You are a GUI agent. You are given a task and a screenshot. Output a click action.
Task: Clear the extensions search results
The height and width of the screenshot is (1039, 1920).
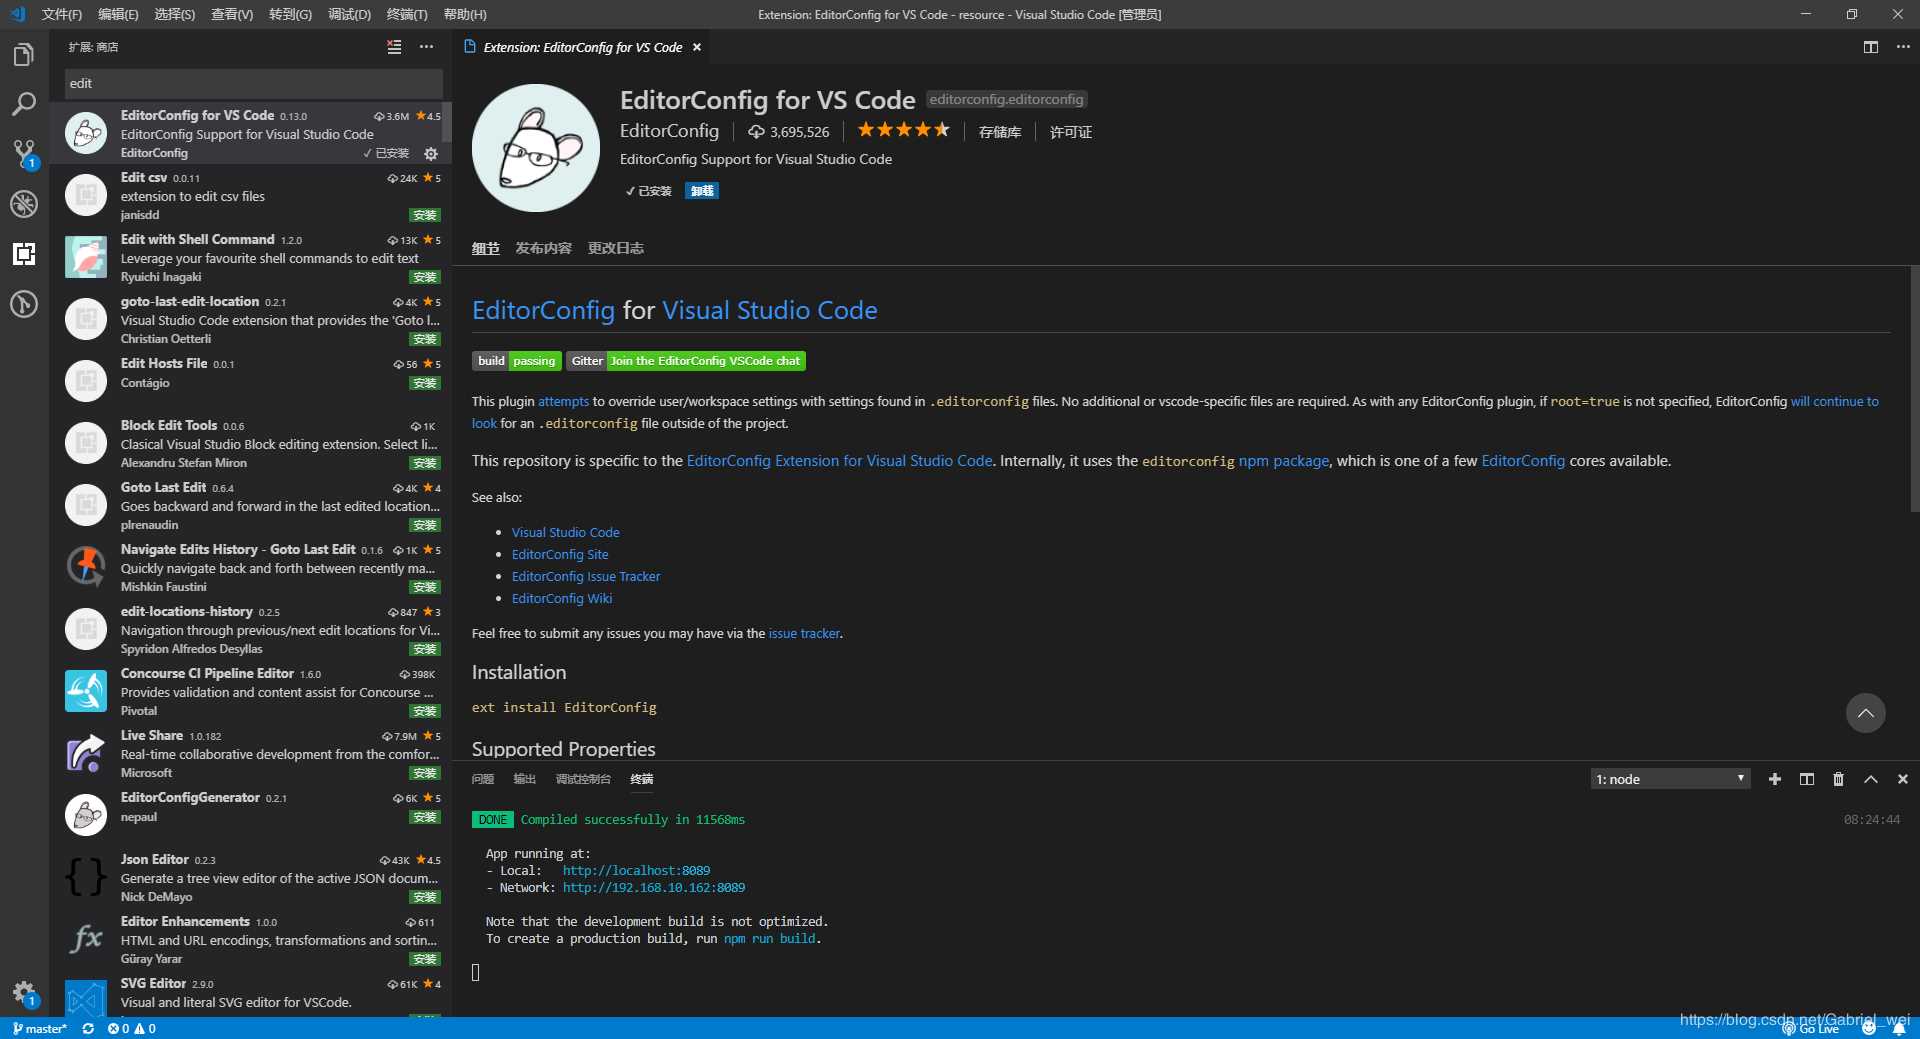[x=394, y=47]
